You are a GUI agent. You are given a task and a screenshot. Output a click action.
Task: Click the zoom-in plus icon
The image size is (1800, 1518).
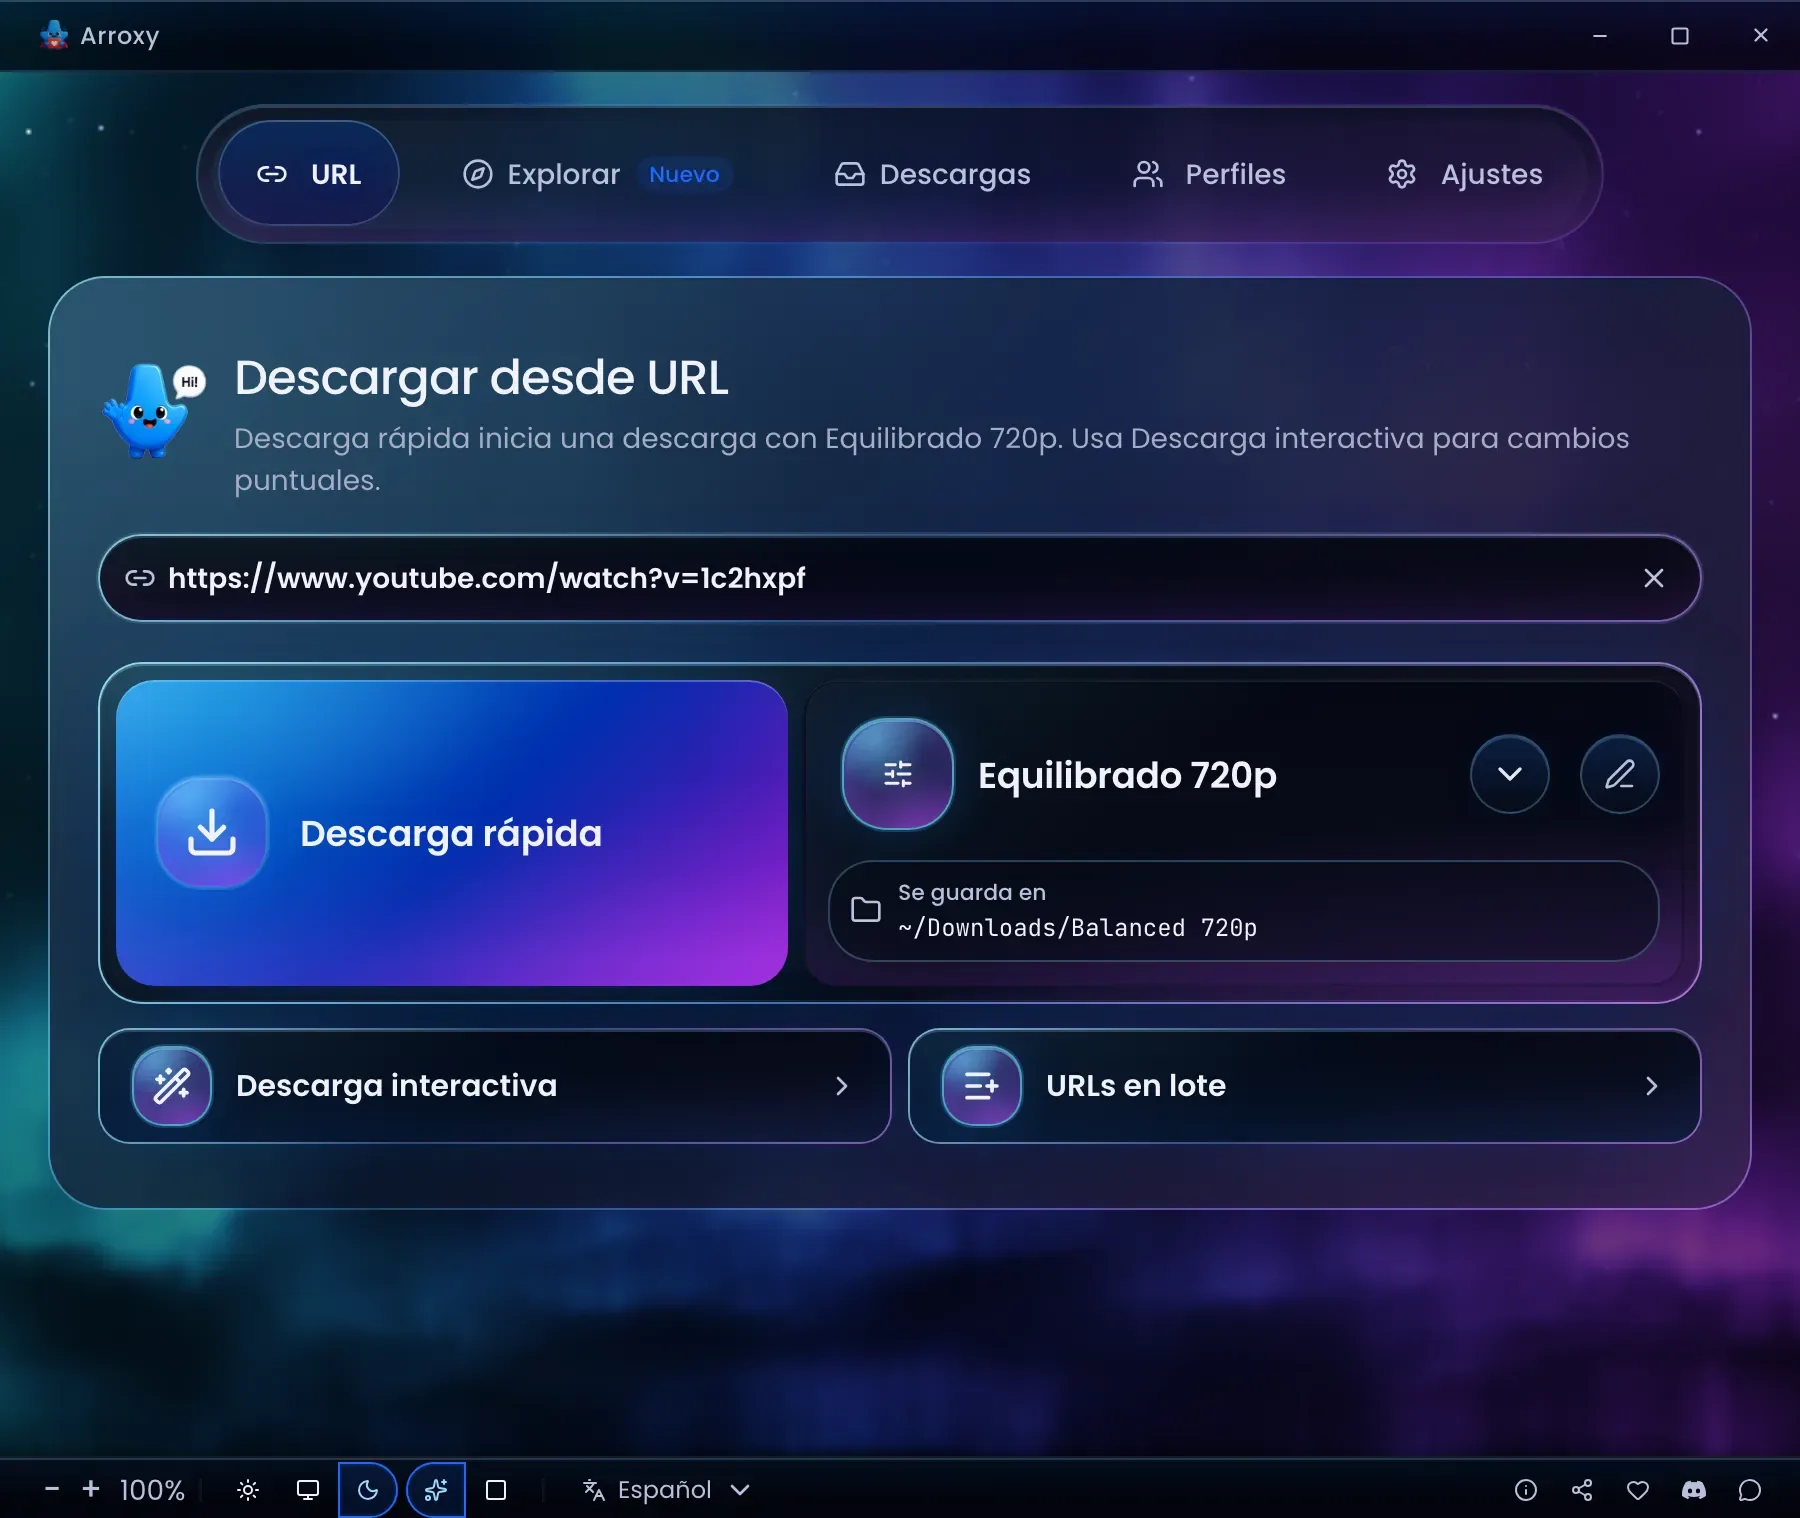[x=91, y=1489]
